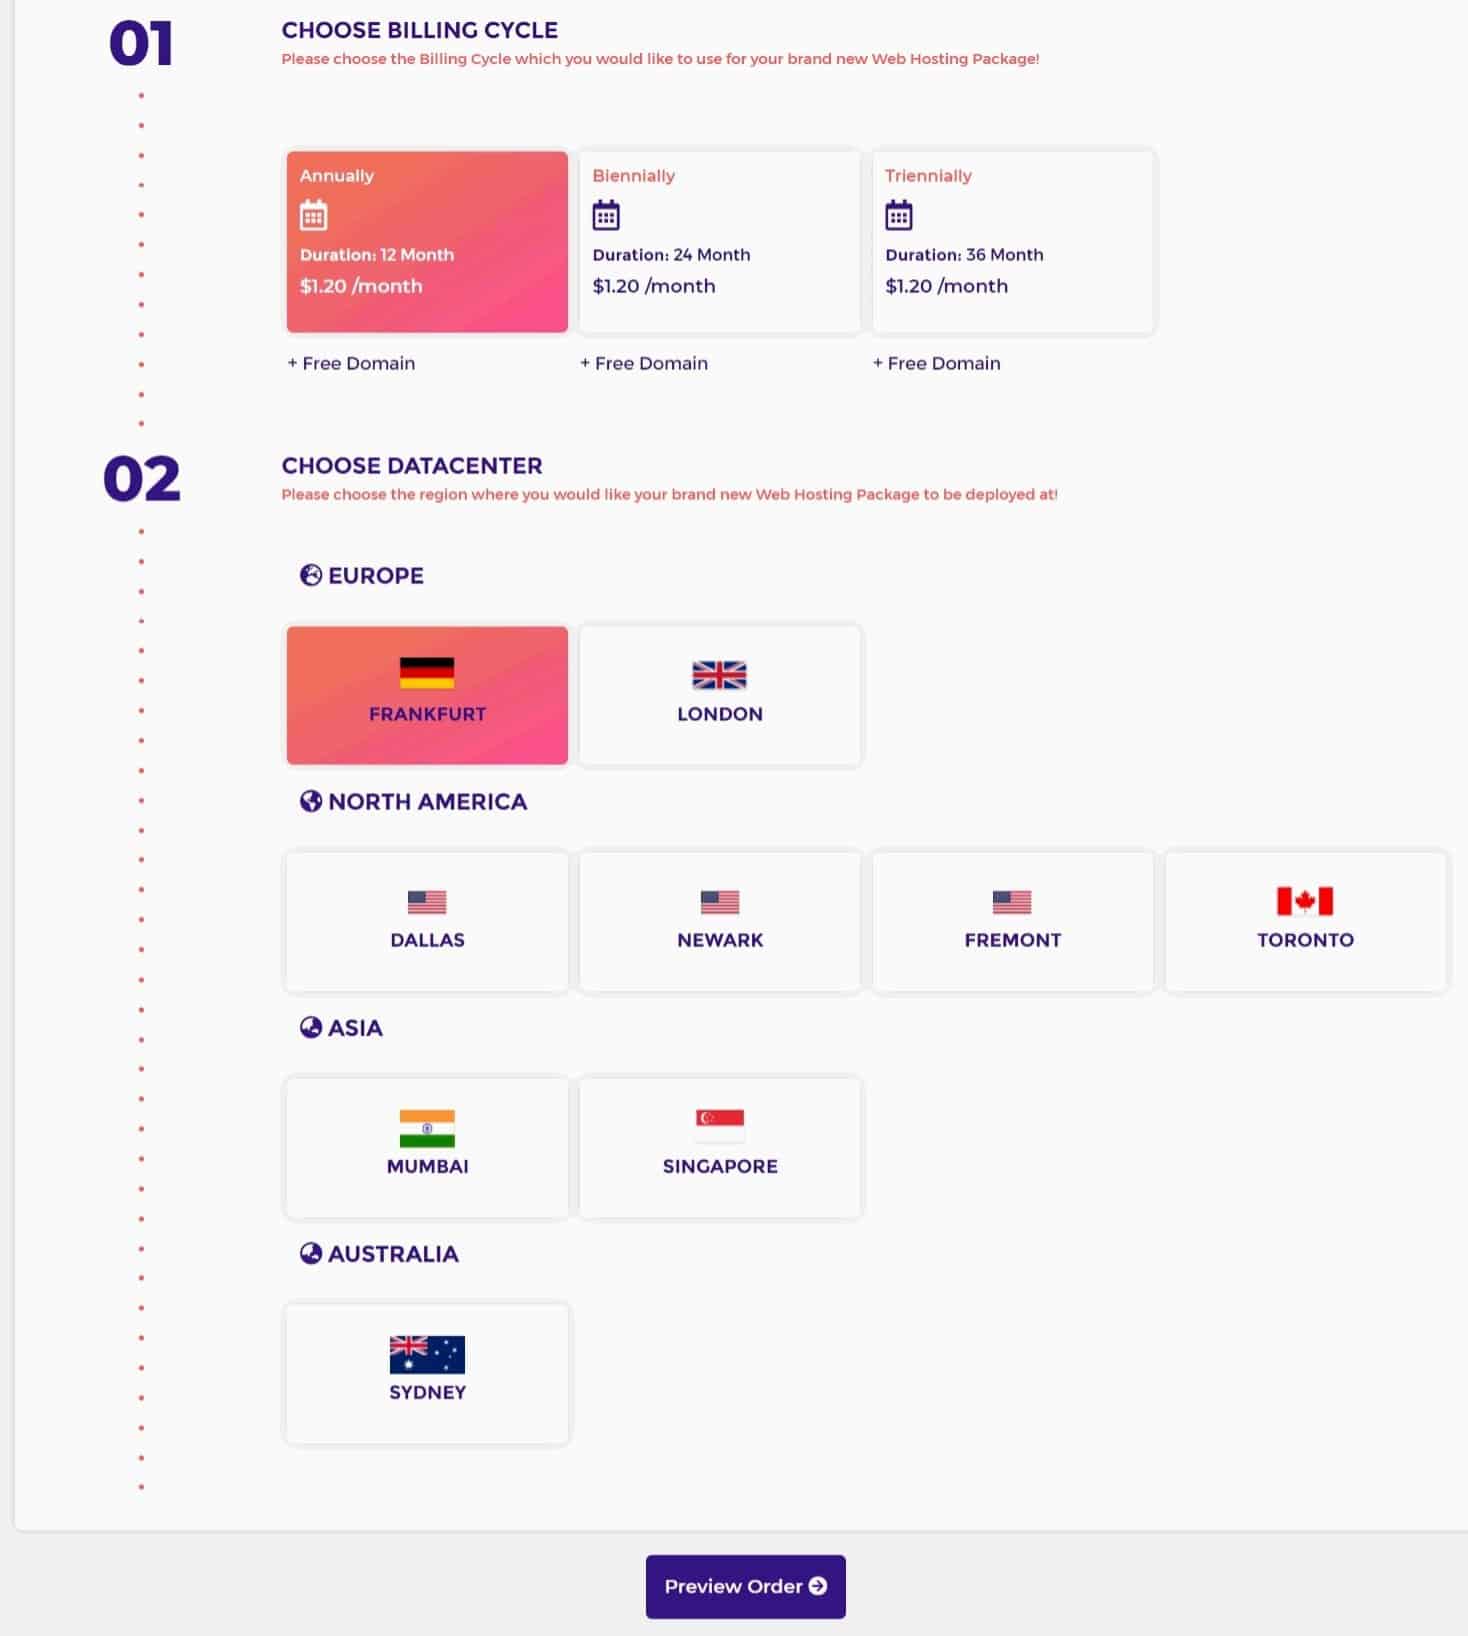Viewport: 1468px width, 1636px height.
Task: Choose the Dallas datacenter
Action: tap(427, 922)
